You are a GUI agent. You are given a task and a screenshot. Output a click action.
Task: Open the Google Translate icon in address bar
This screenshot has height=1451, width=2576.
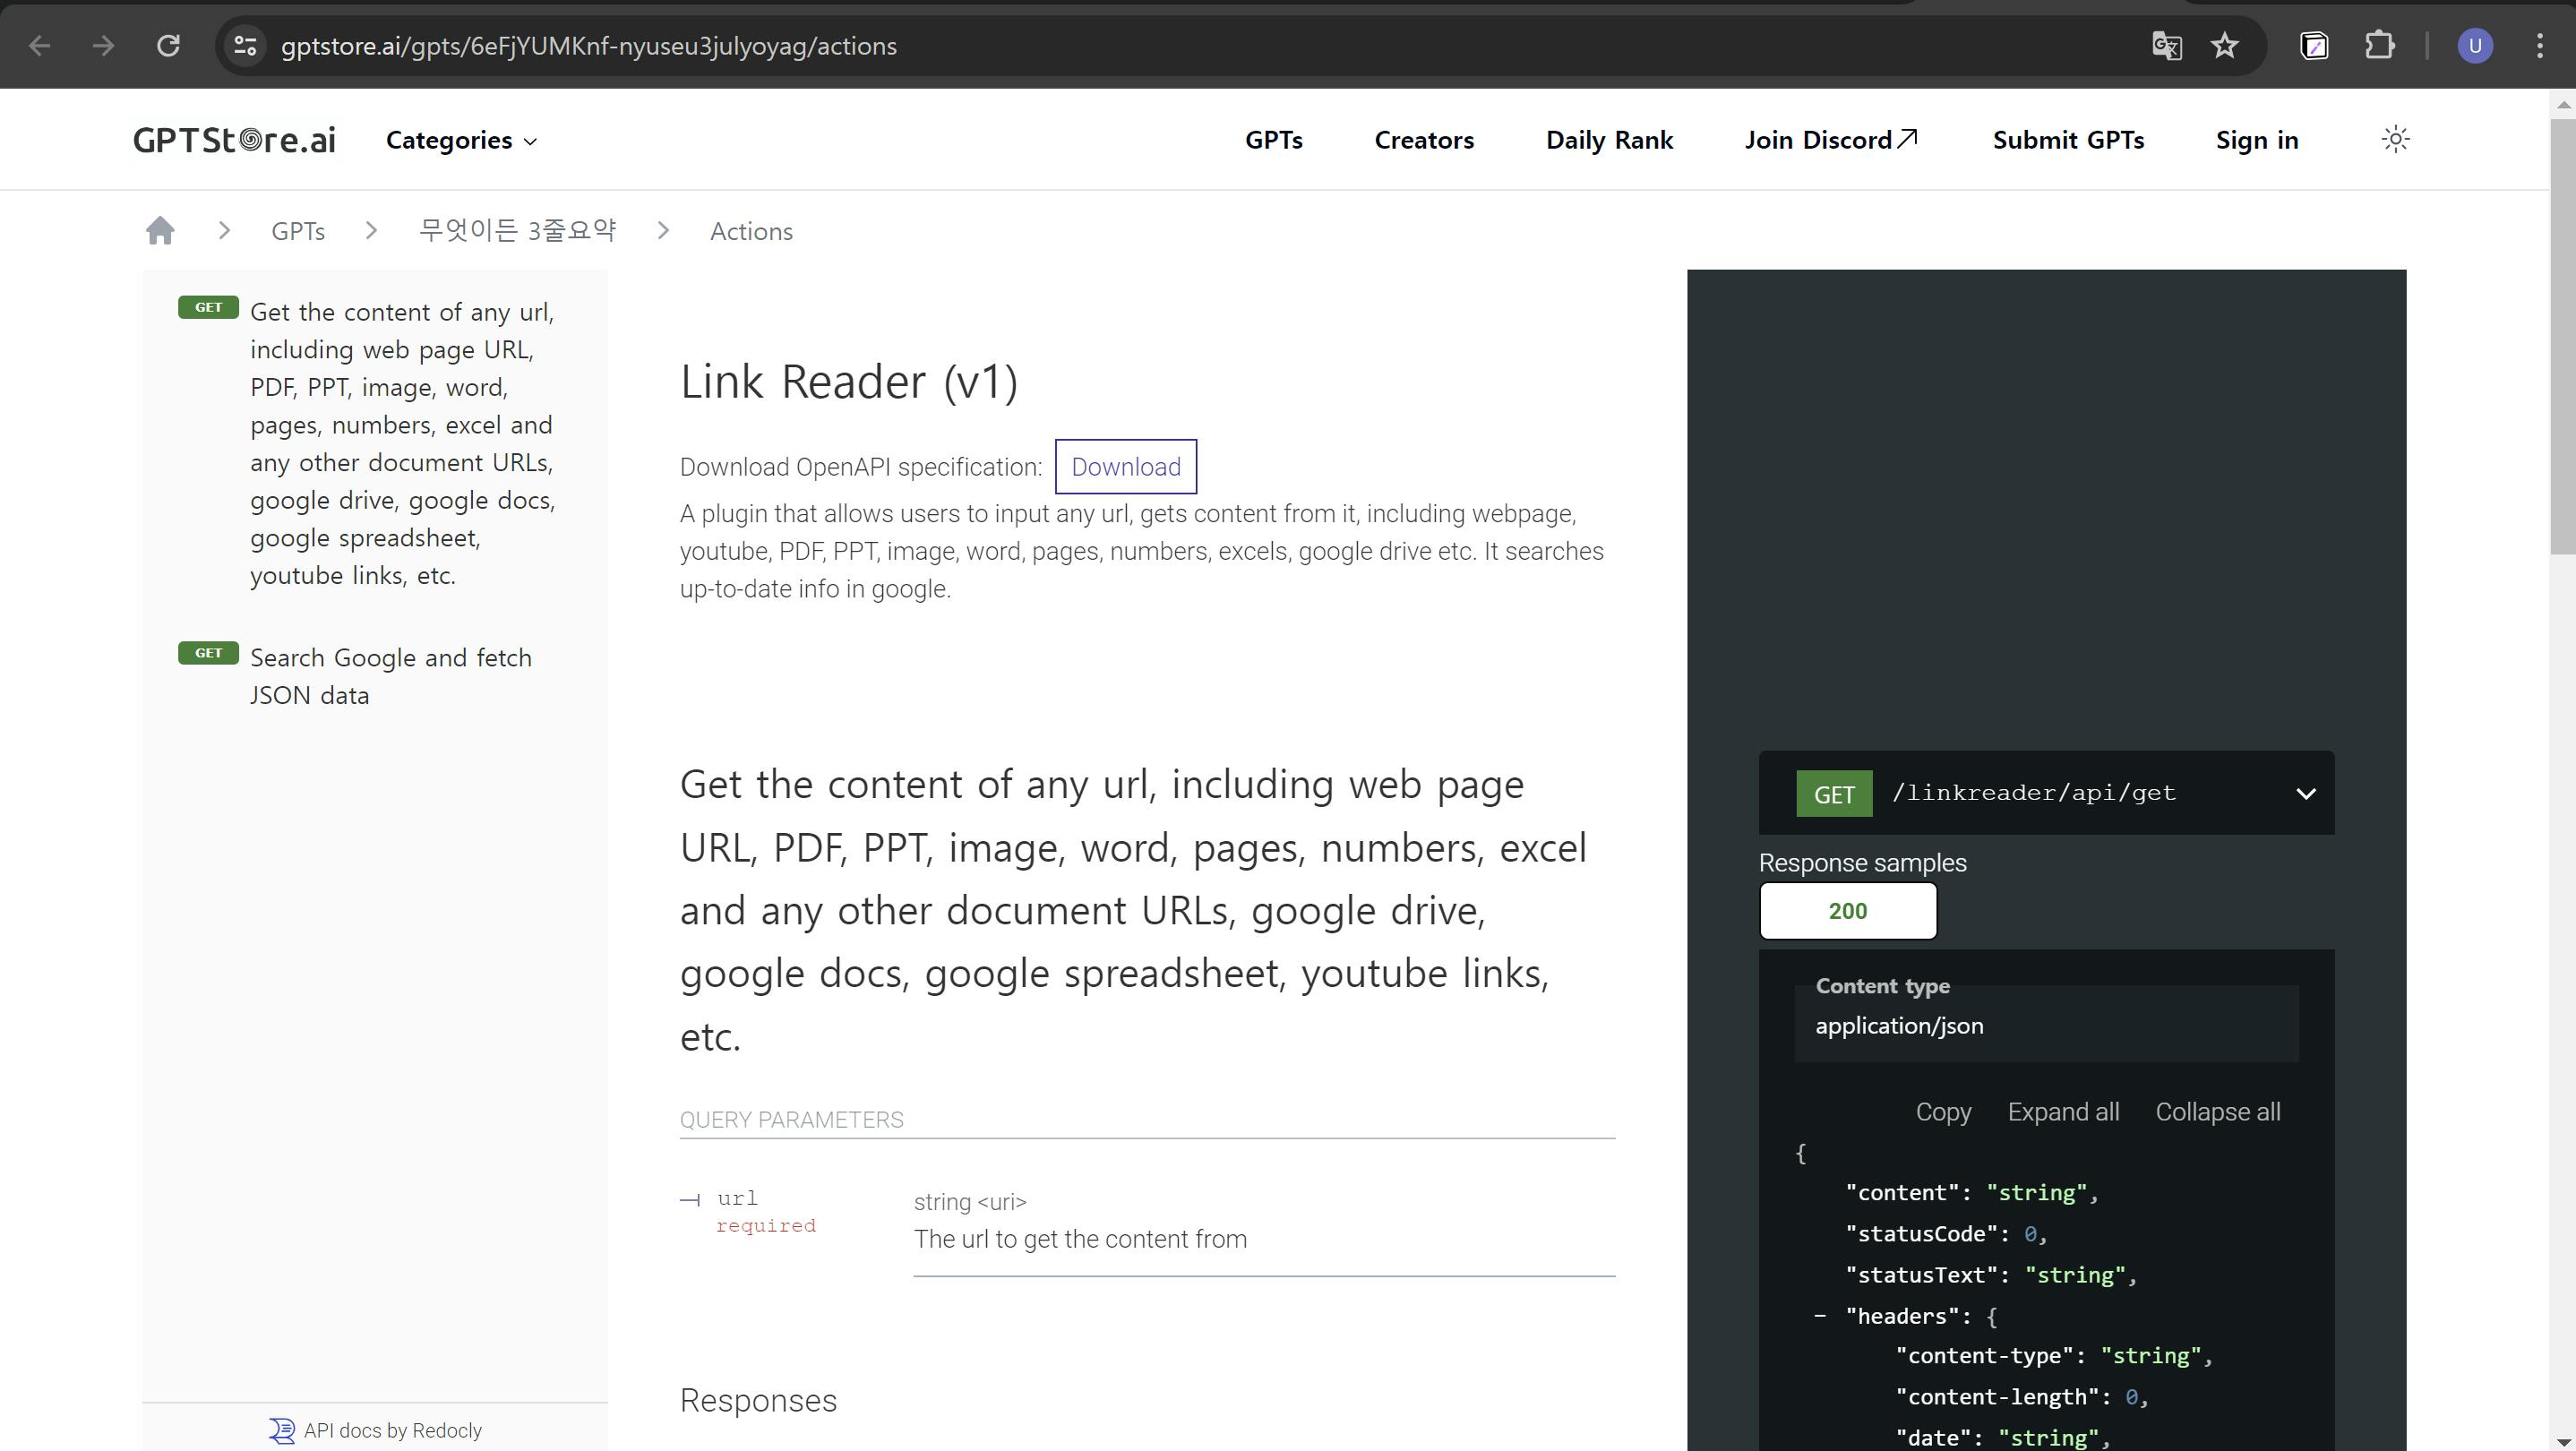(2166, 46)
